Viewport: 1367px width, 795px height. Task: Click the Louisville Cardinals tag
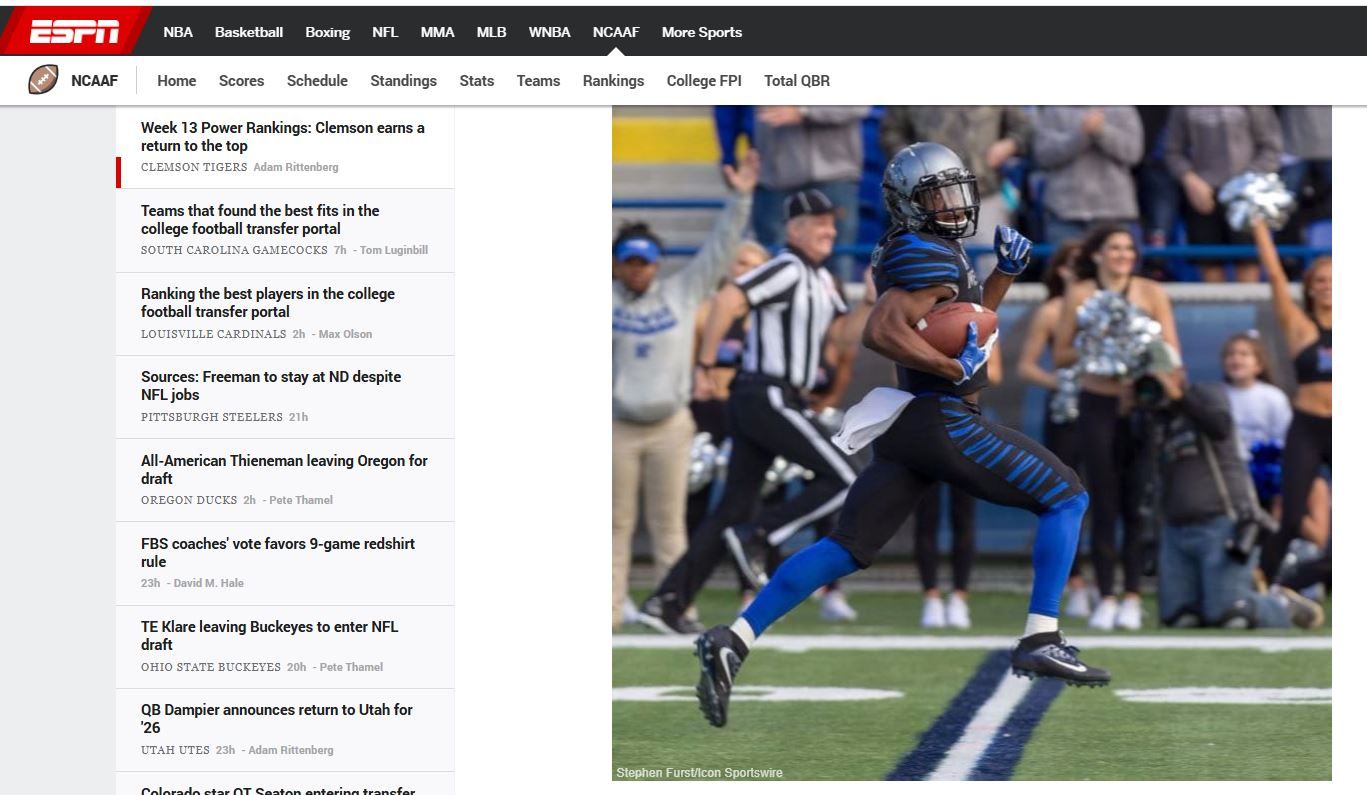pos(213,334)
